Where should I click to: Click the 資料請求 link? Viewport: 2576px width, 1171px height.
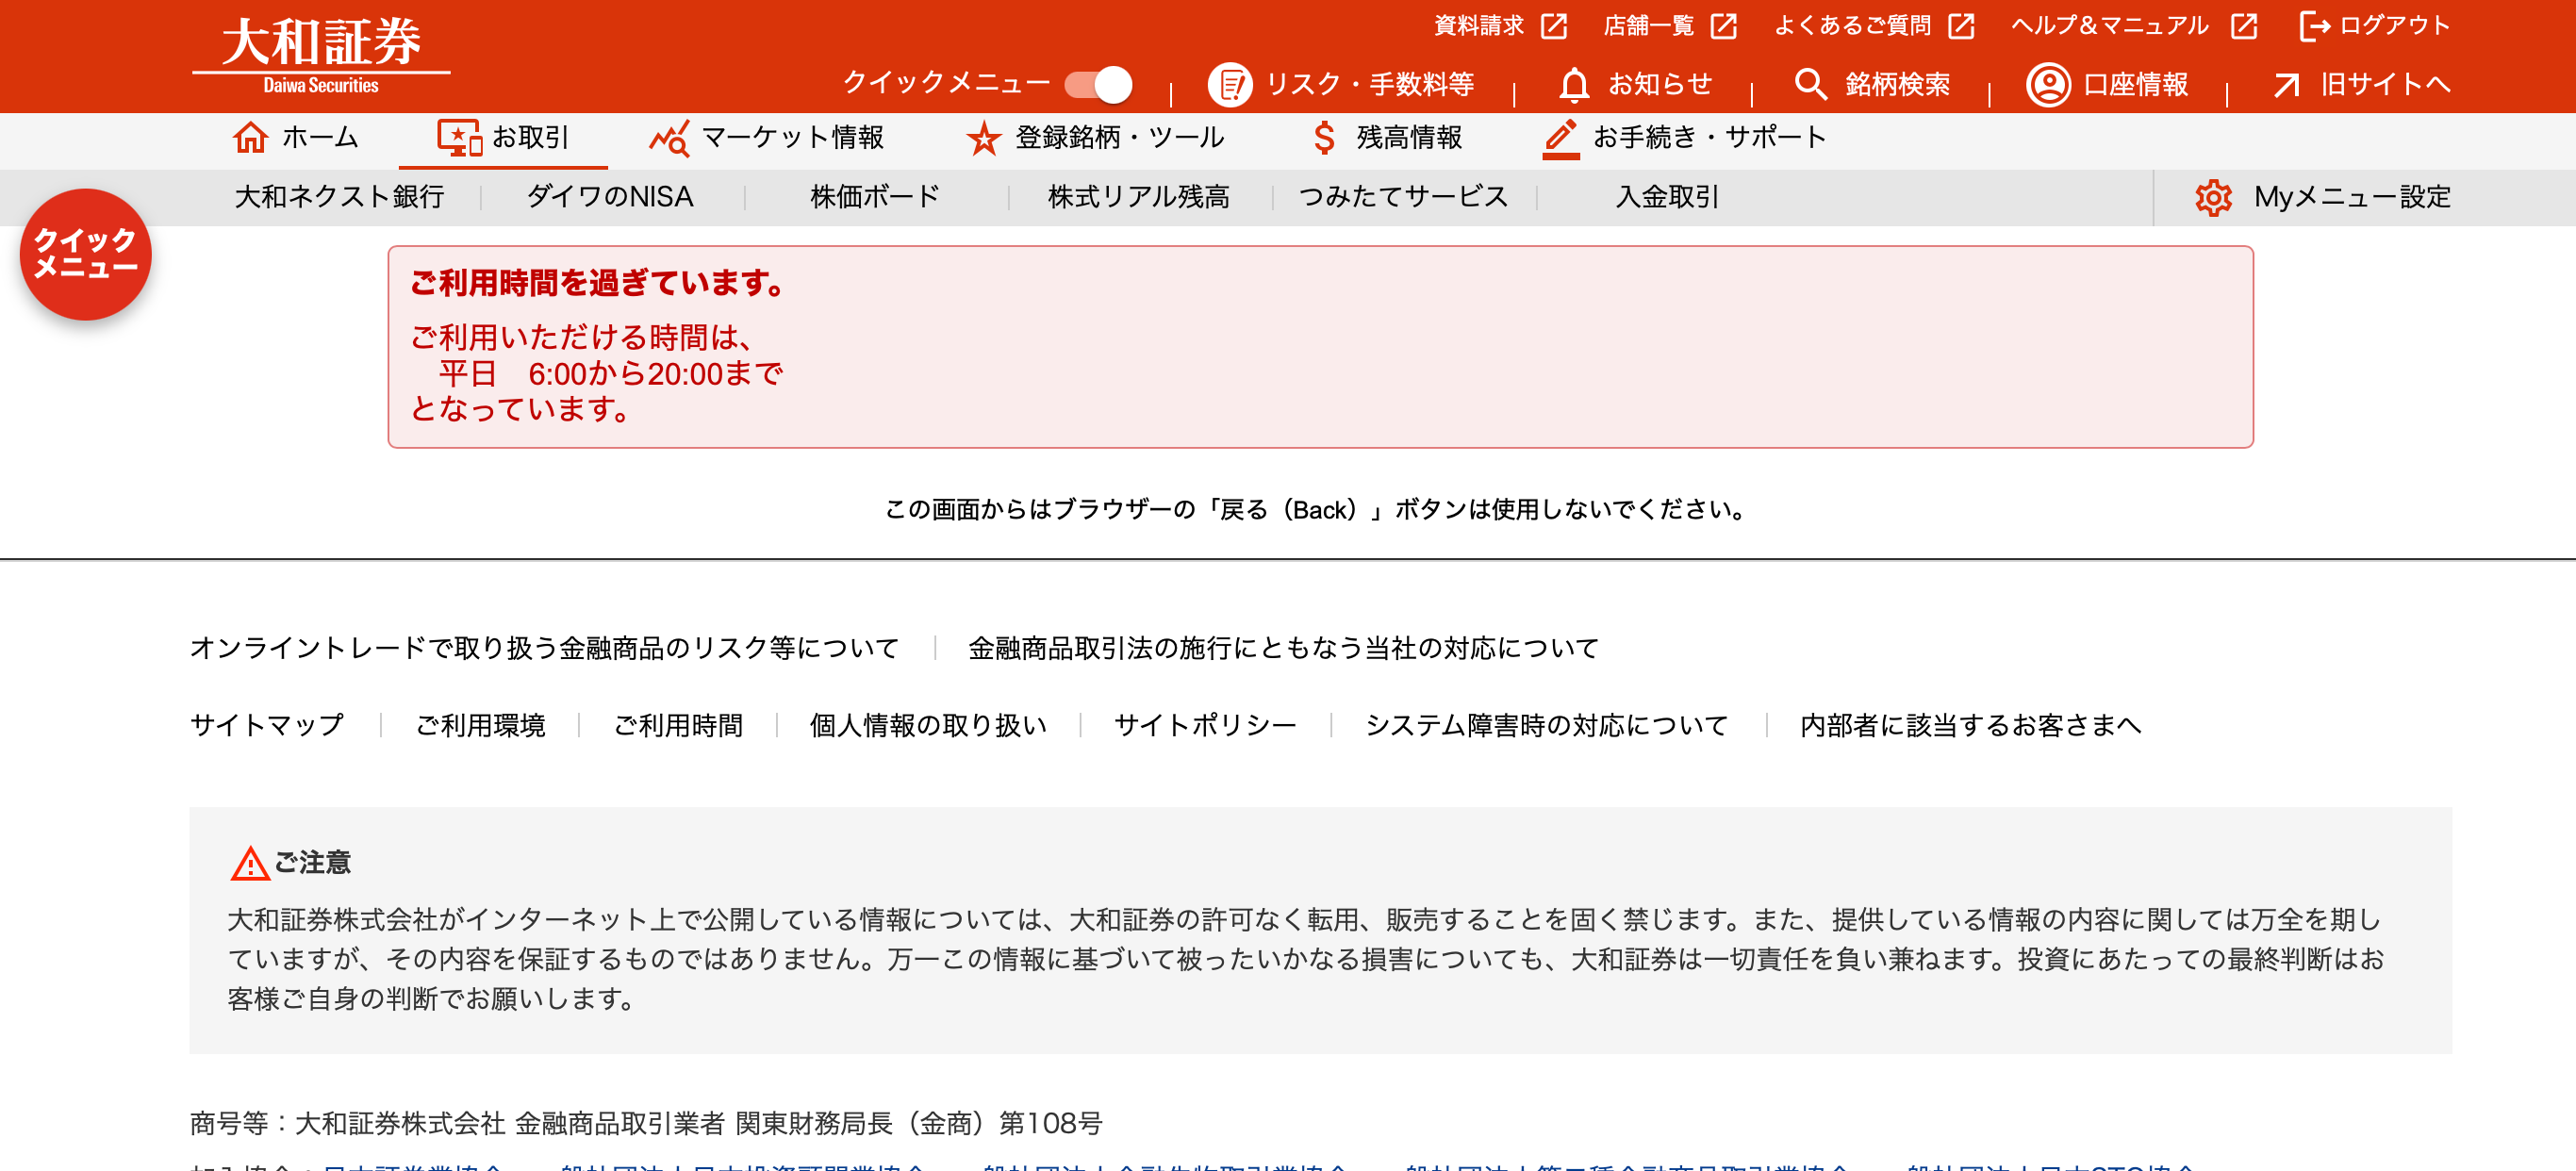click(x=1479, y=26)
